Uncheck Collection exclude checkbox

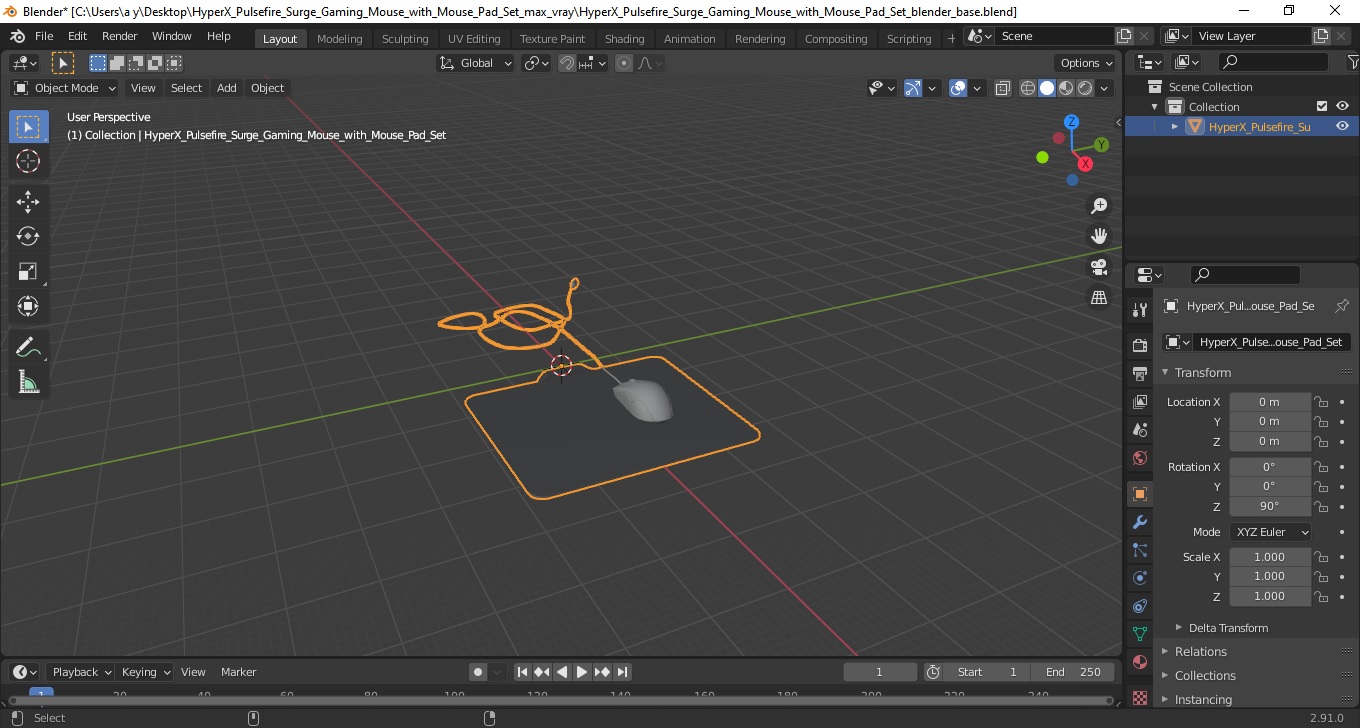pos(1322,106)
